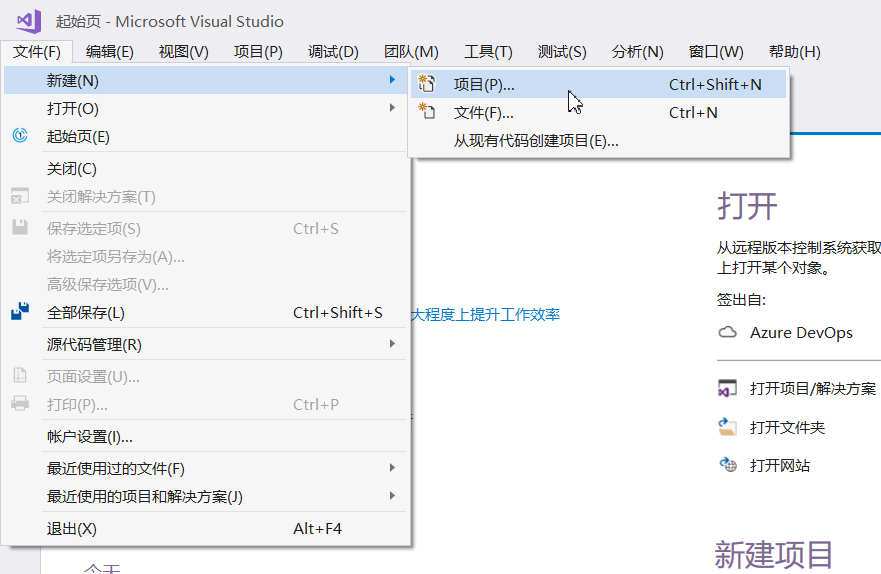Open the 编辑(E) menu
Screen dimensions: 881x574
point(110,52)
